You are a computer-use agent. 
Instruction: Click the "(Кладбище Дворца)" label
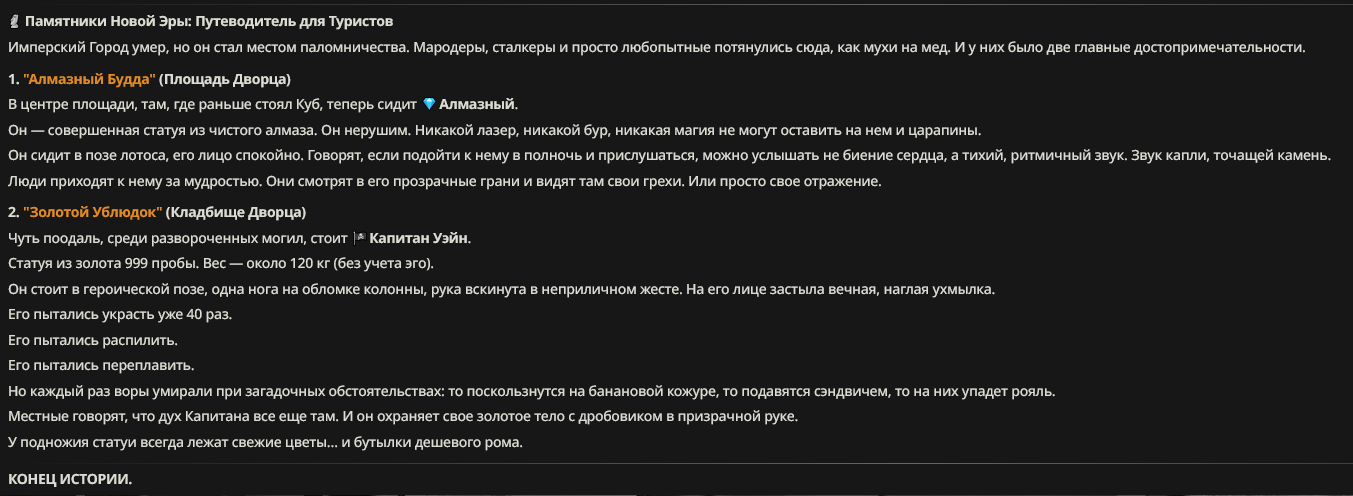click(236, 212)
